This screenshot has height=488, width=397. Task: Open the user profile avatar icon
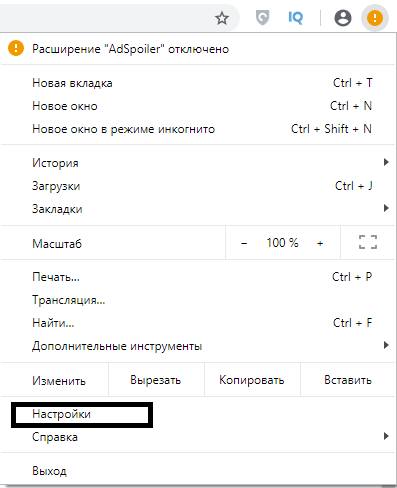tap(343, 17)
